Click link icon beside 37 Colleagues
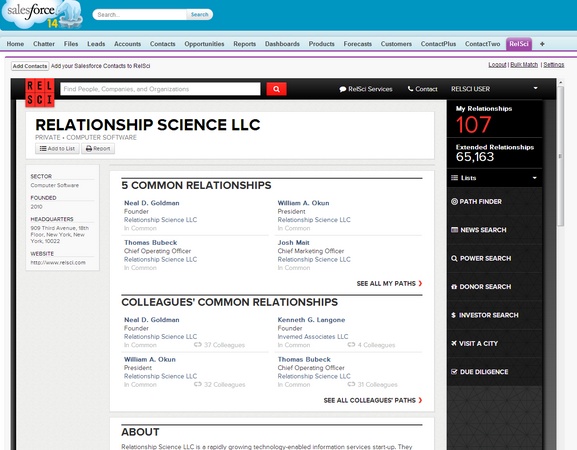Screen dimensions: 577x450 (x=198, y=345)
